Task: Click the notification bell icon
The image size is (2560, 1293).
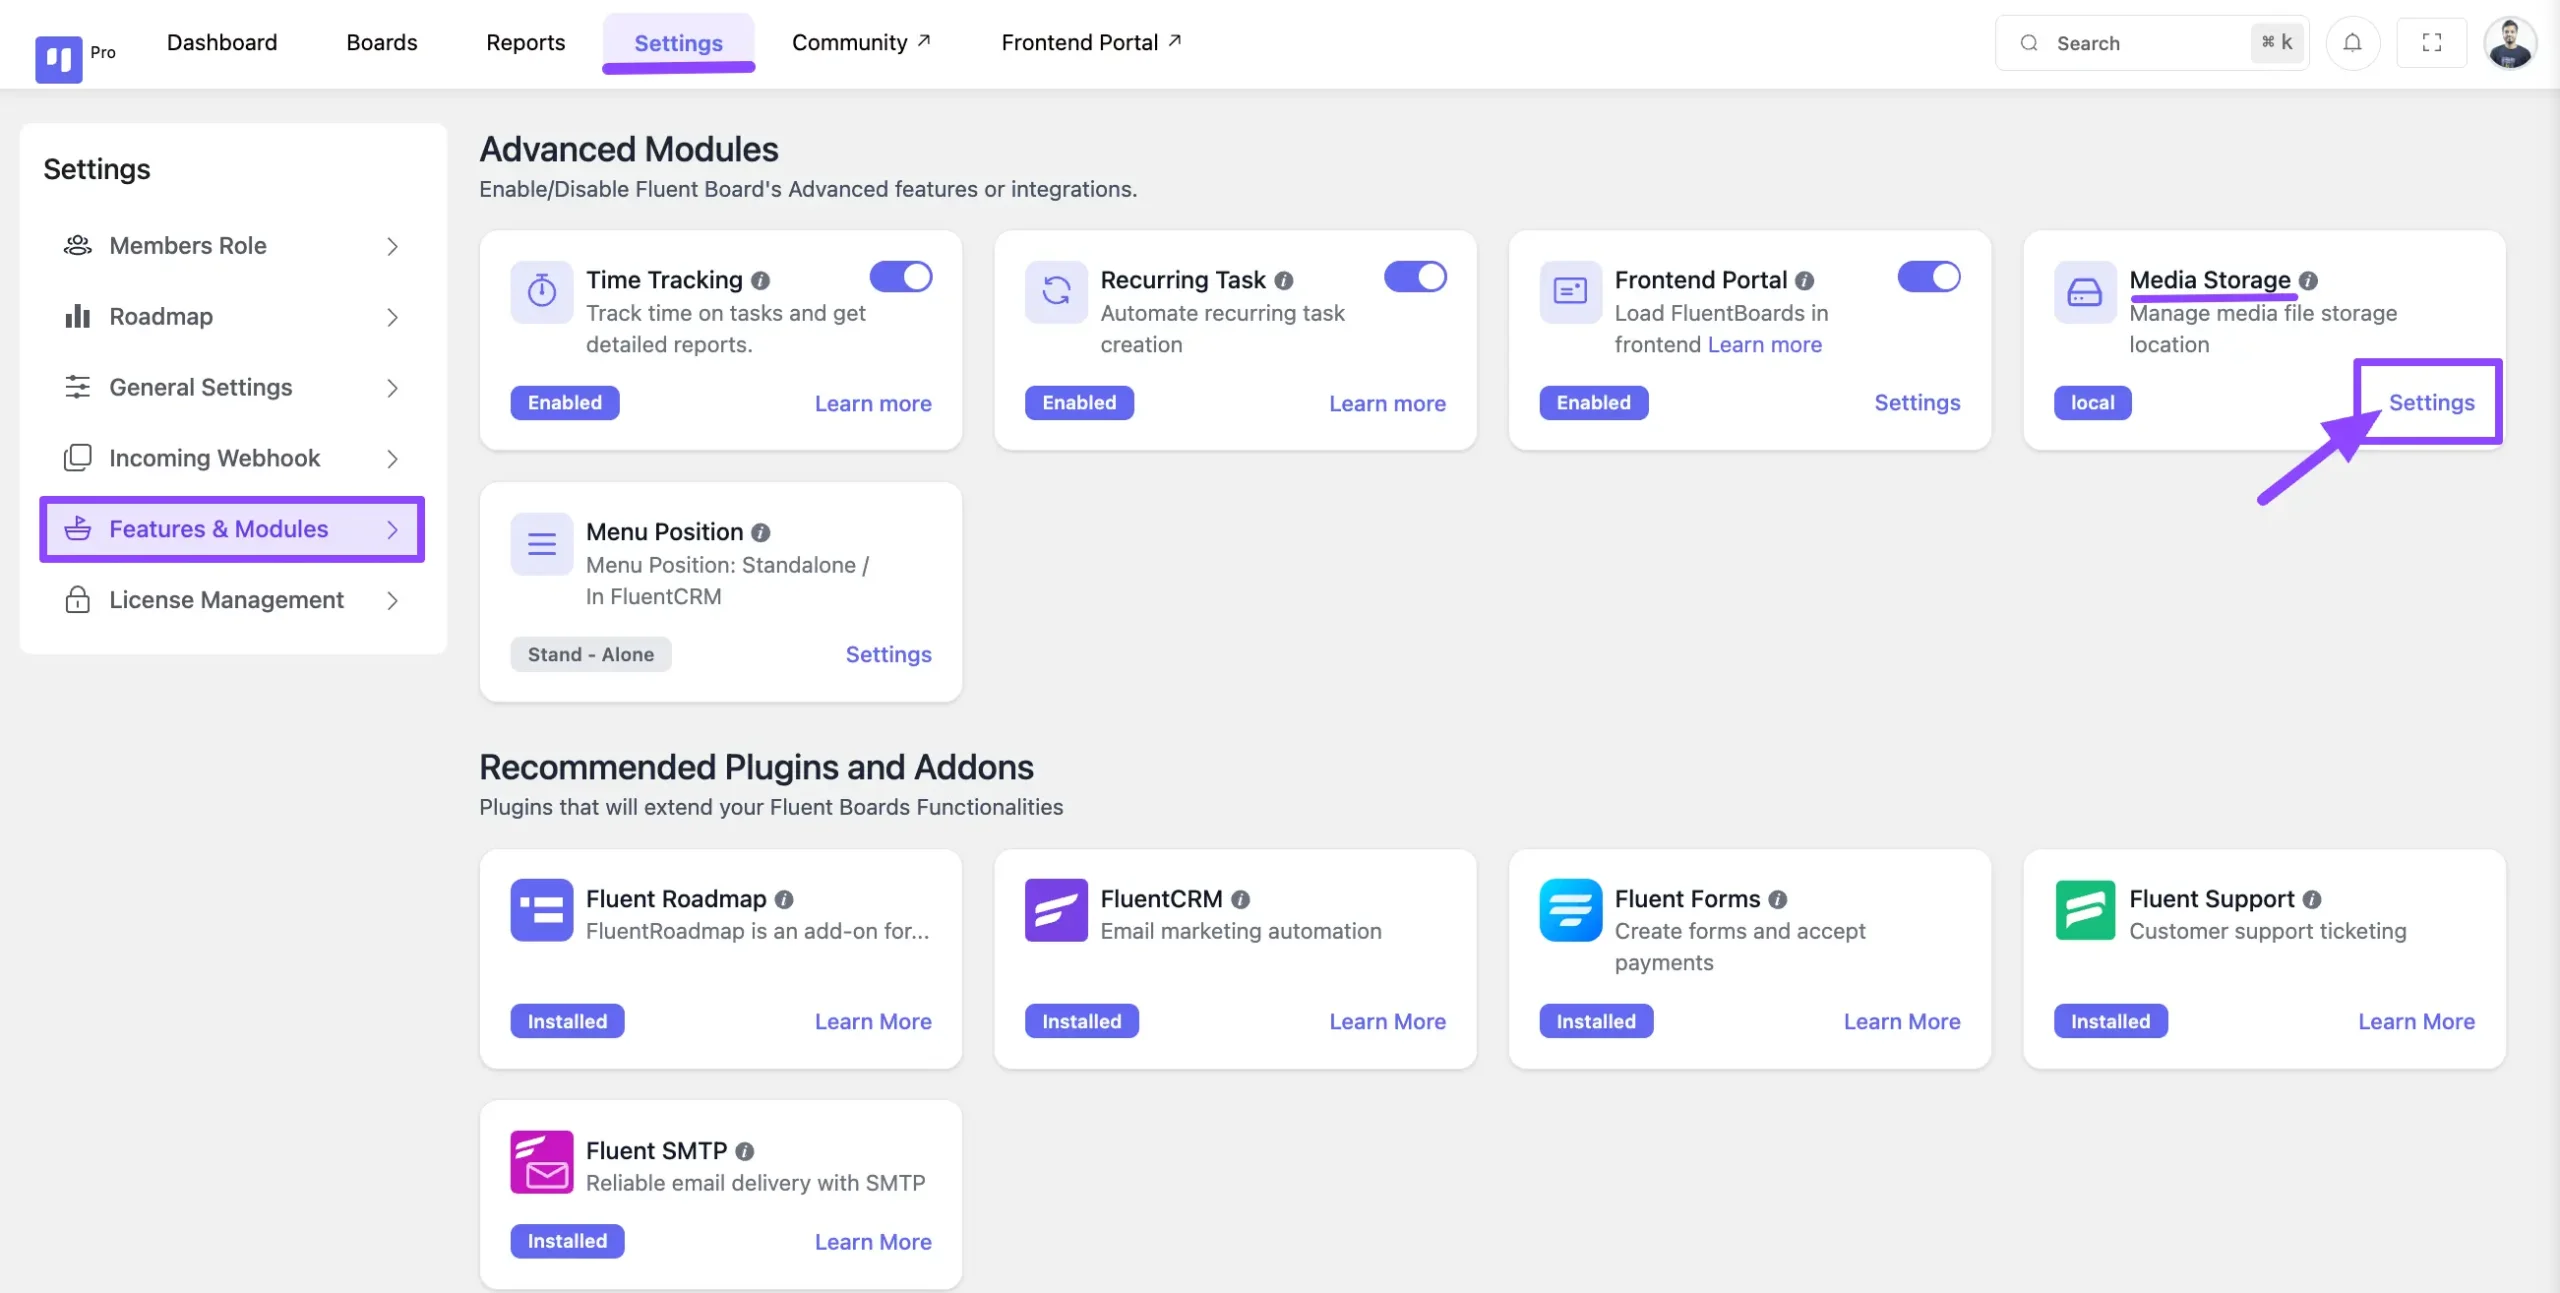Action: [x=2352, y=43]
